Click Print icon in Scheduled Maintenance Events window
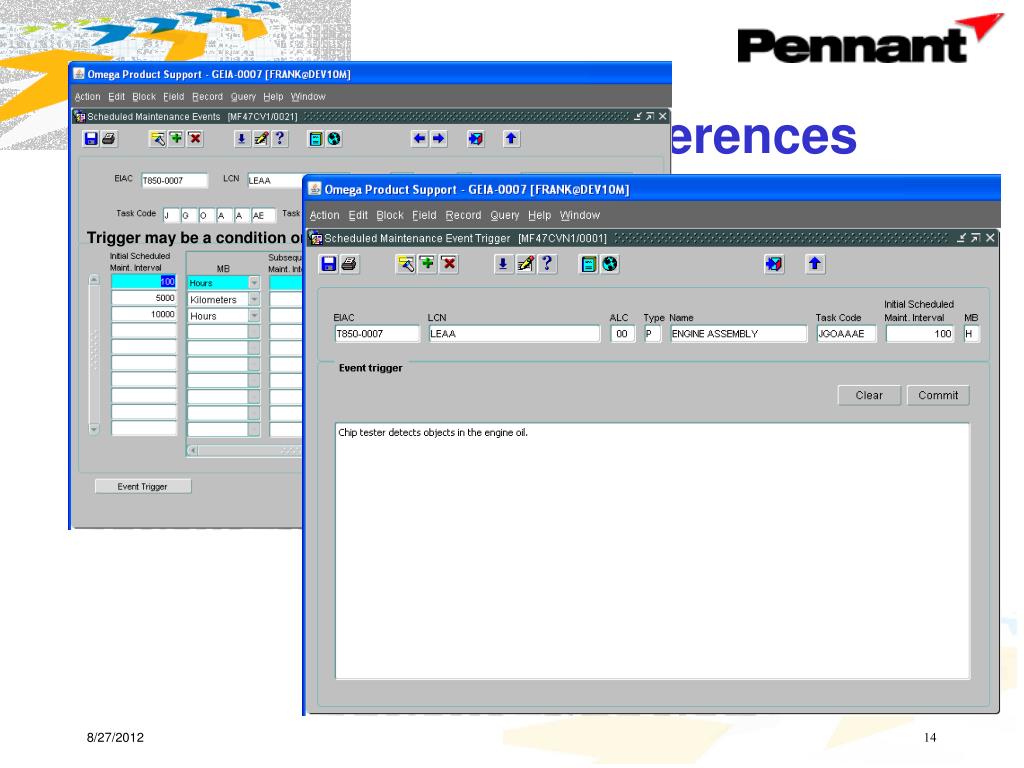This screenshot has height=768, width=1024. tap(108, 138)
